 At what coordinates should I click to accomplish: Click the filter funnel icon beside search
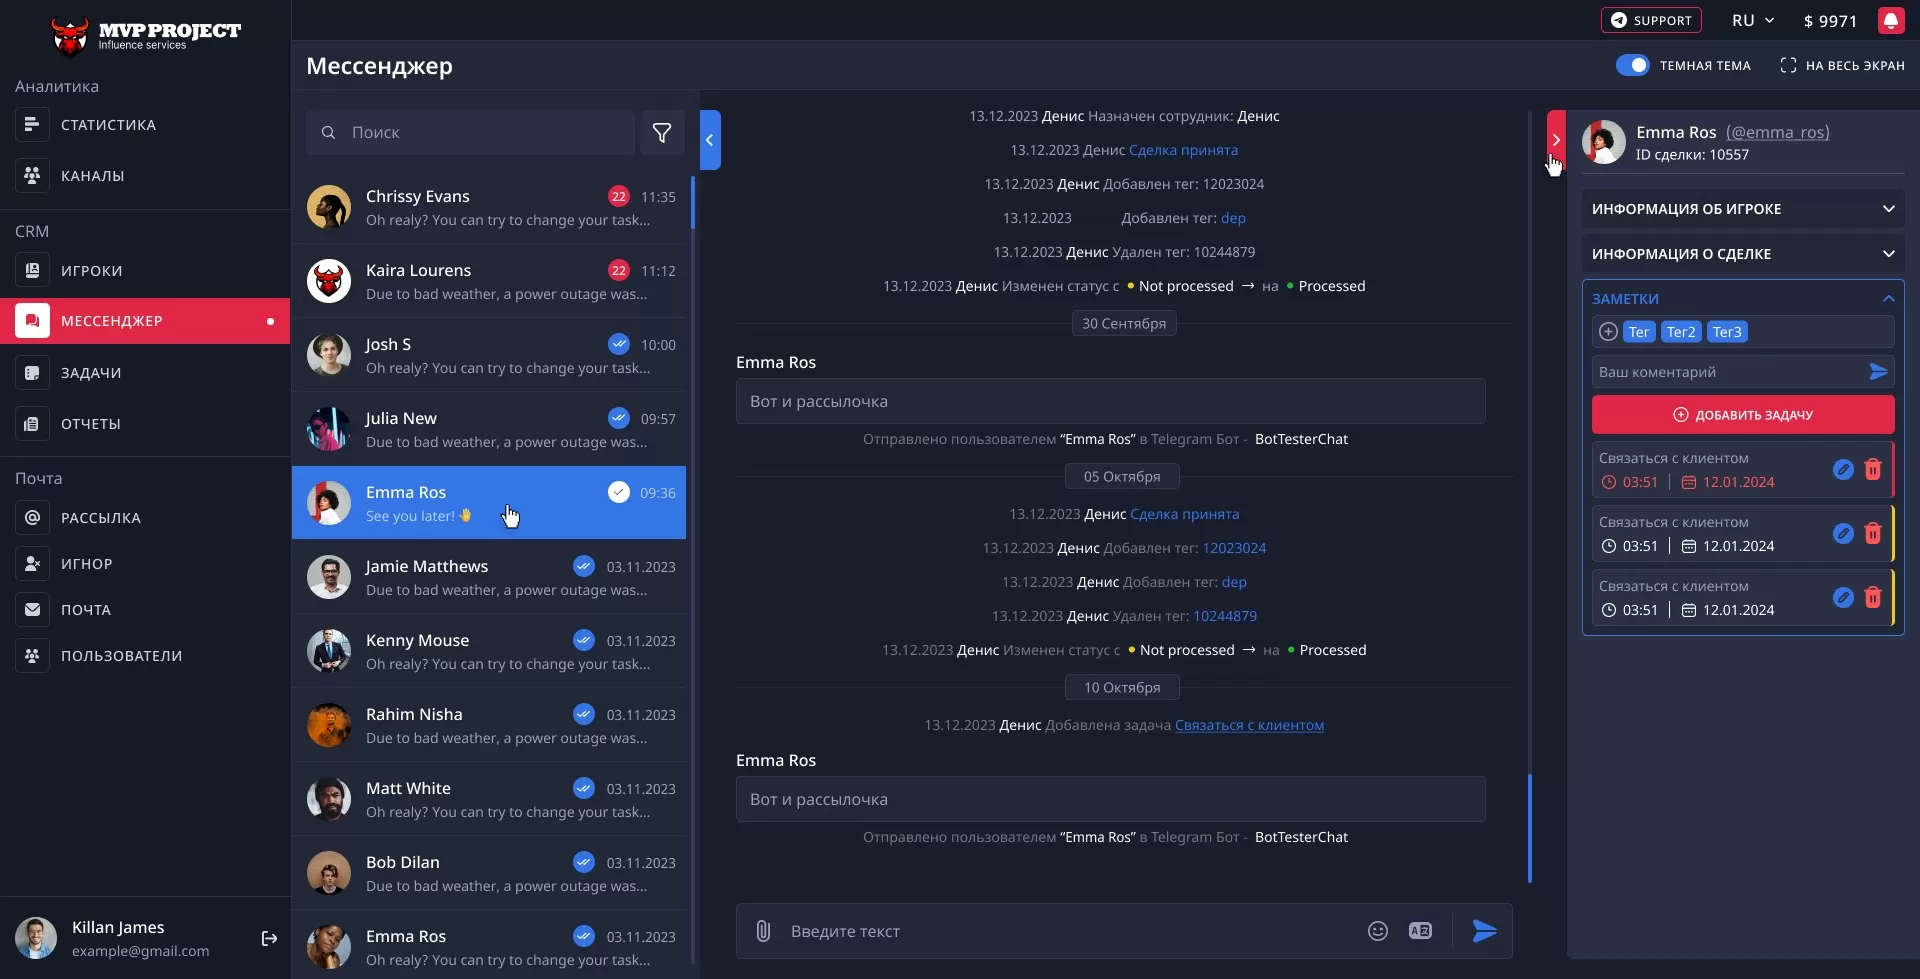[662, 133]
